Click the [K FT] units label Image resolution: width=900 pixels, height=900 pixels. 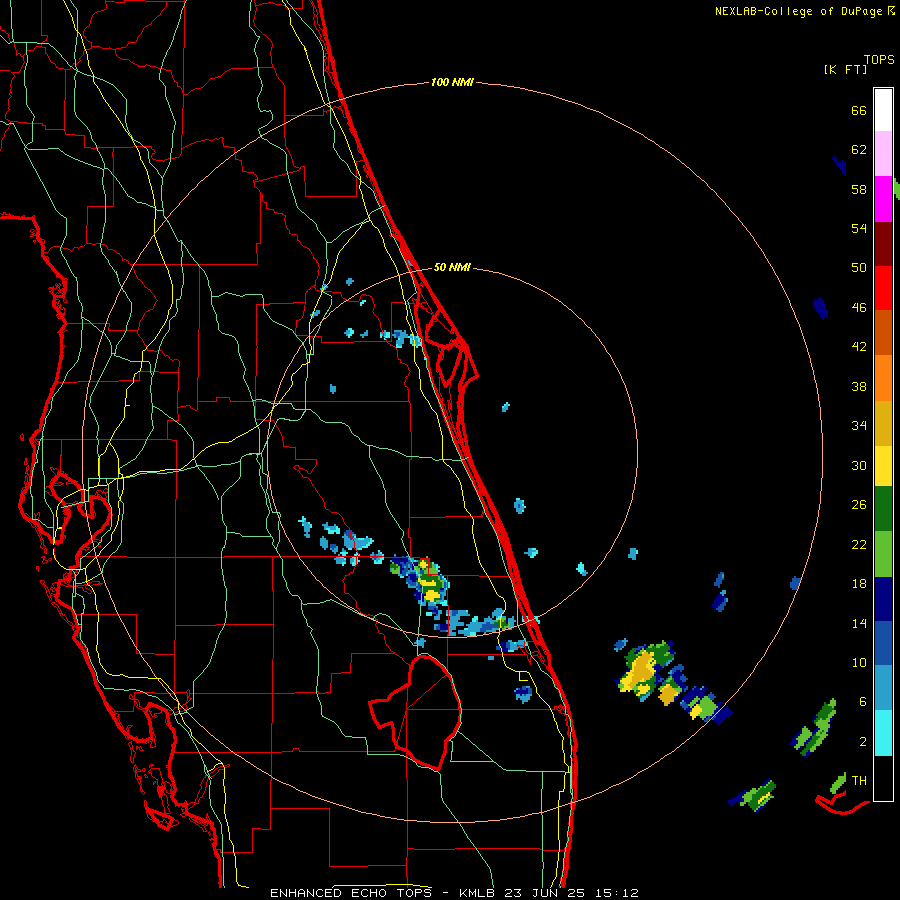pos(845,69)
